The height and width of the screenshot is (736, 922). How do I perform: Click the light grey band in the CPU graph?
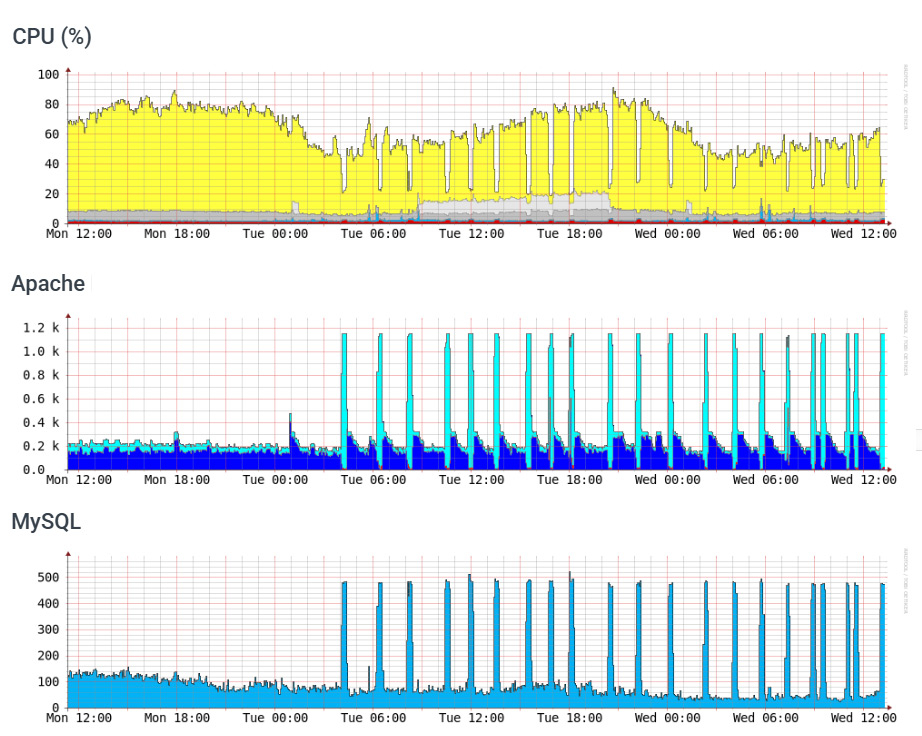500,206
